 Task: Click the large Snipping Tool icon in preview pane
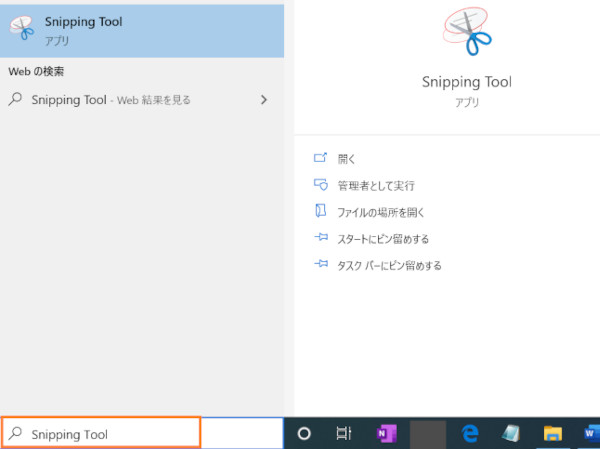pyautogui.click(x=467, y=31)
